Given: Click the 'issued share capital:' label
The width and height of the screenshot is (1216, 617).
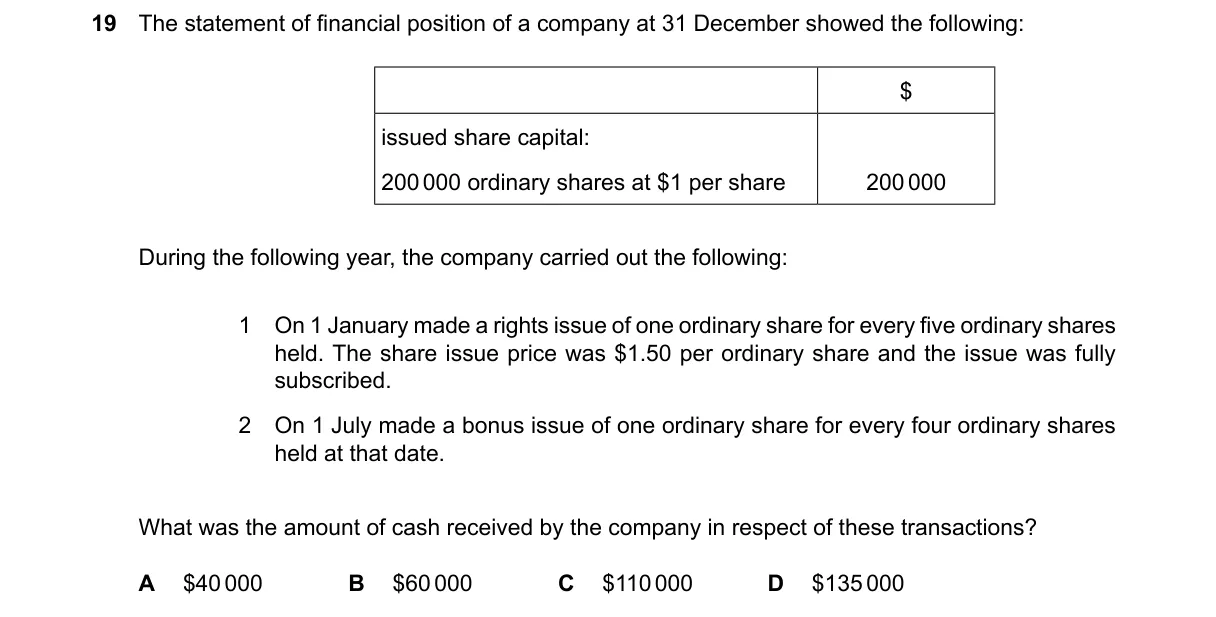Looking at the screenshot, I should pyautogui.click(x=485, y=137).
